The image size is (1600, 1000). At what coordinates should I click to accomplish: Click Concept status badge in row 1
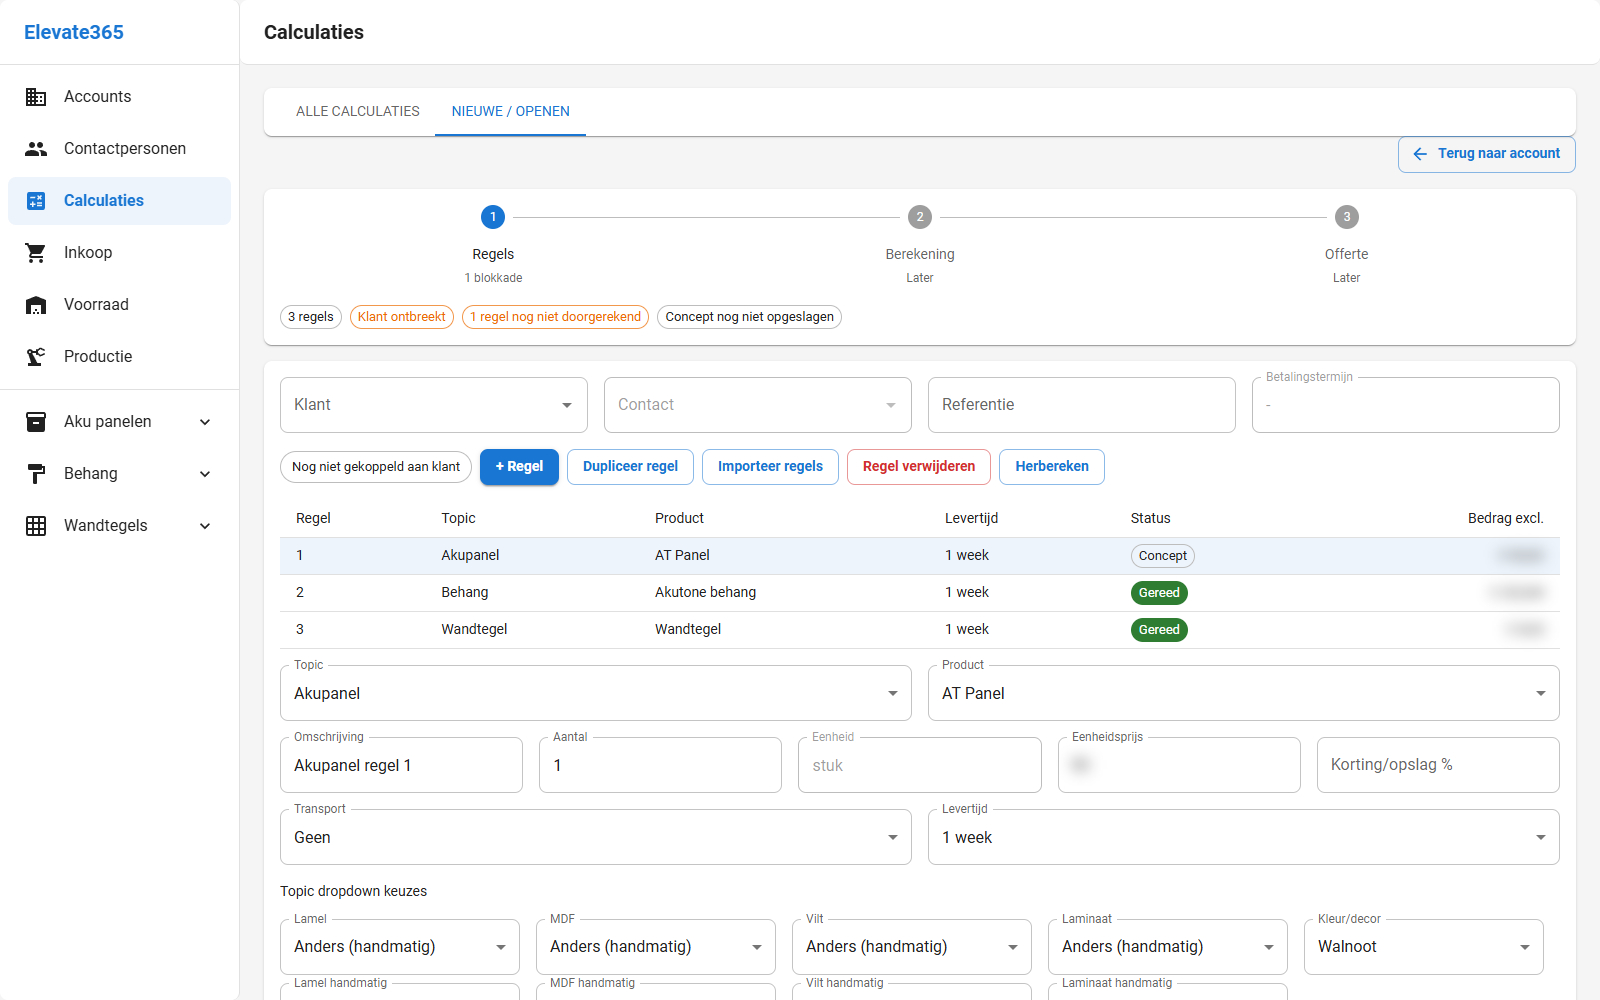(x=1162, y=556)
